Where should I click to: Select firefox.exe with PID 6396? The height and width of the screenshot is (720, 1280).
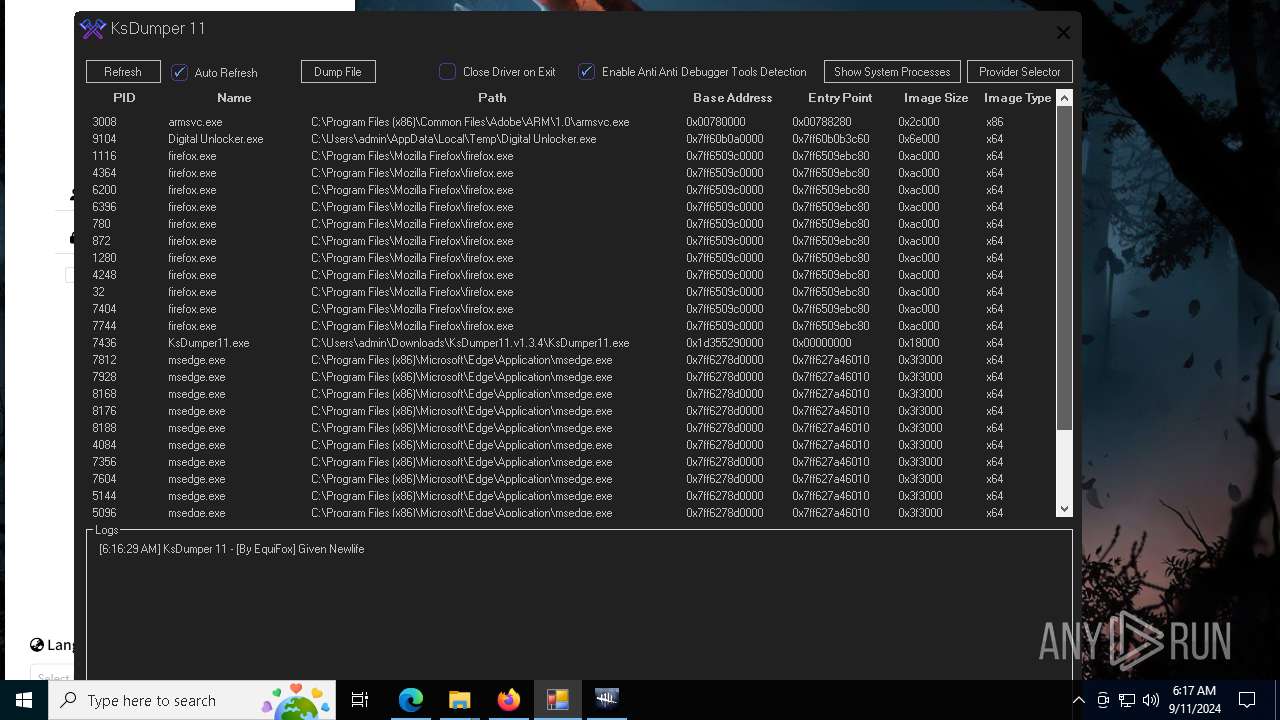pos(570,207)
